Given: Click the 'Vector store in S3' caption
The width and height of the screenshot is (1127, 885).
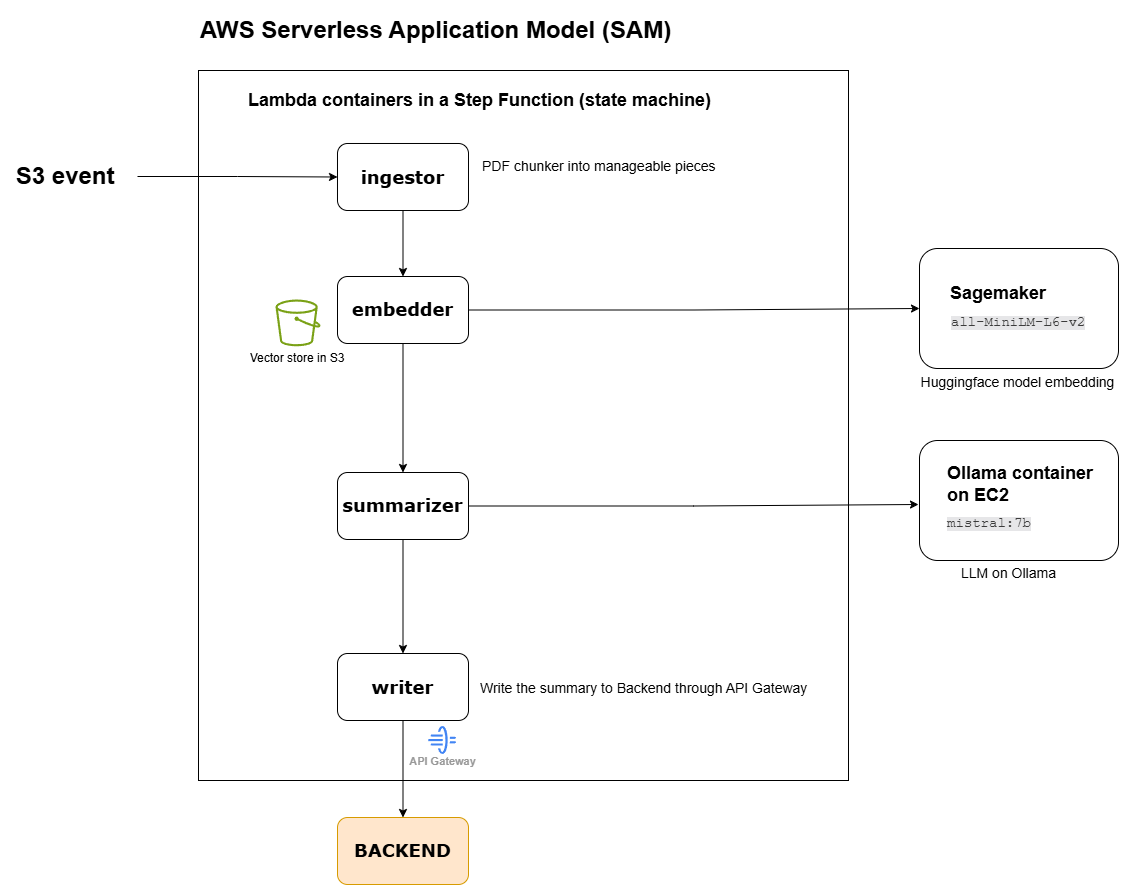Looking at the screenshot, I should click(297, 357).
